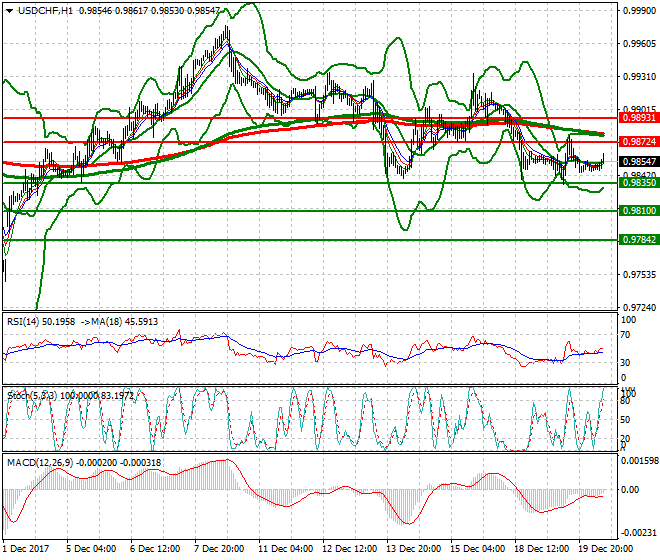Click the 19 Dec 20:00 time axis label
This screenshot has height=560, width=660.
coord(603,548)
